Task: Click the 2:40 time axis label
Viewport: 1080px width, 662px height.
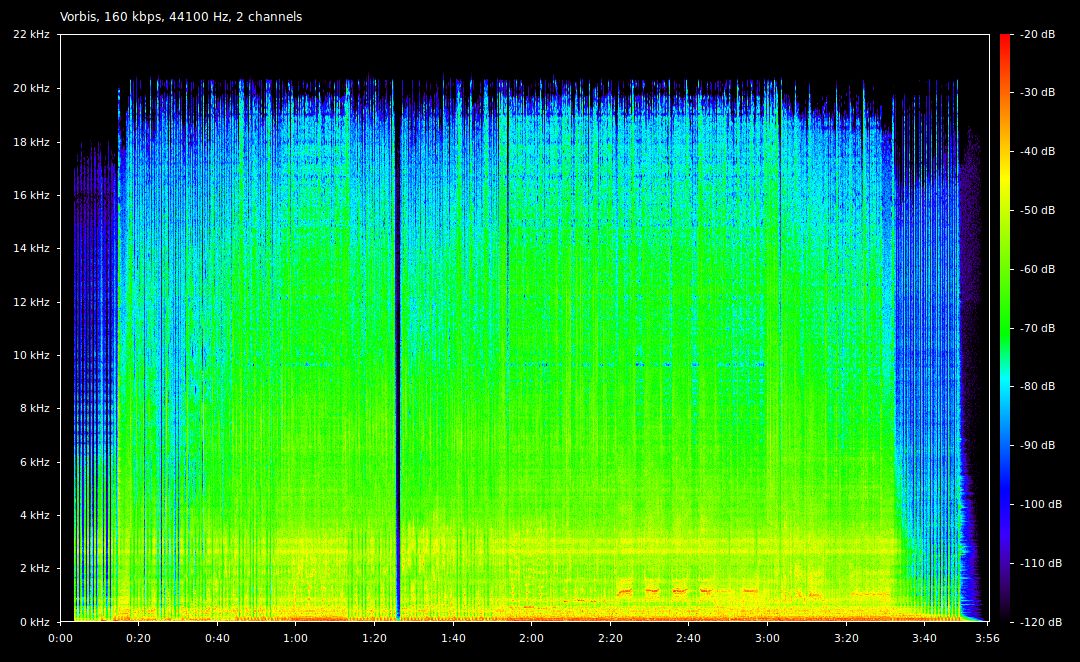Action: tap(689, 638)
